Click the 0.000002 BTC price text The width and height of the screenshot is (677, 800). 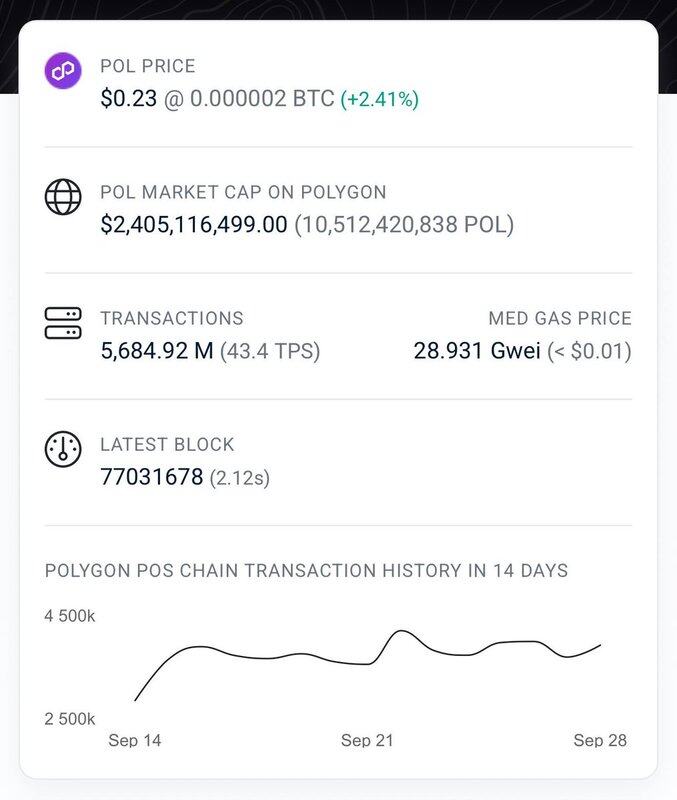(262, 98)
